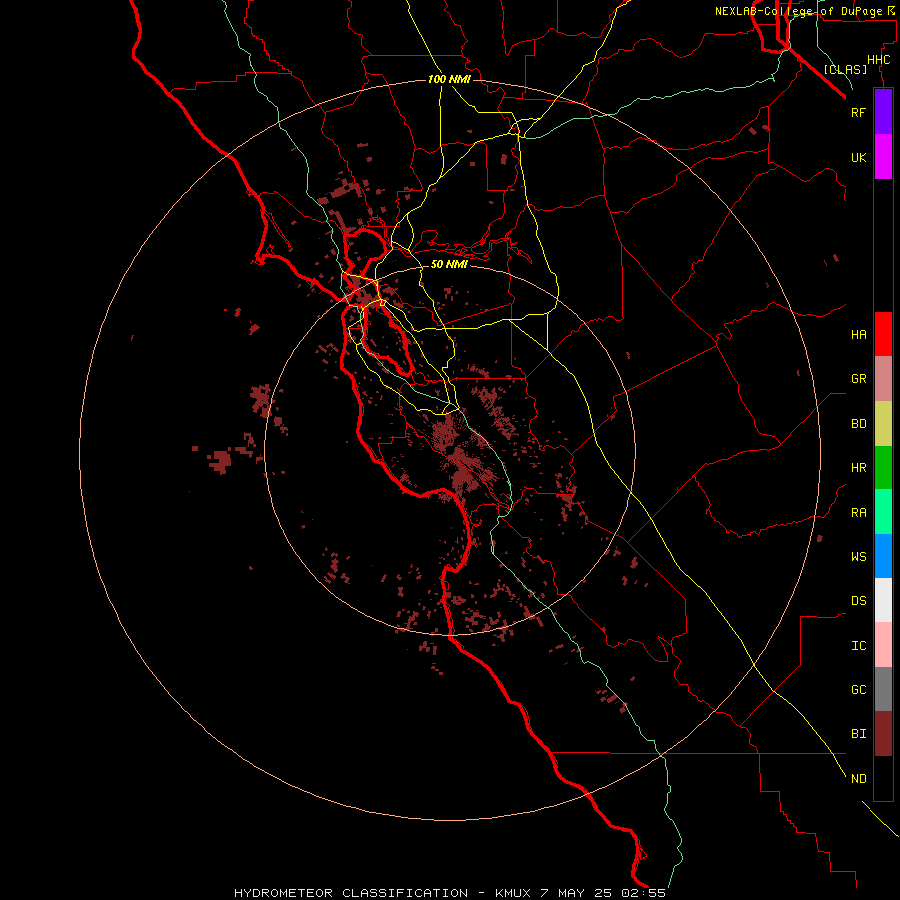Click the red HA color swatch
Image resolution: width=900 pixels, height=900 pixels.
point(883,334)
